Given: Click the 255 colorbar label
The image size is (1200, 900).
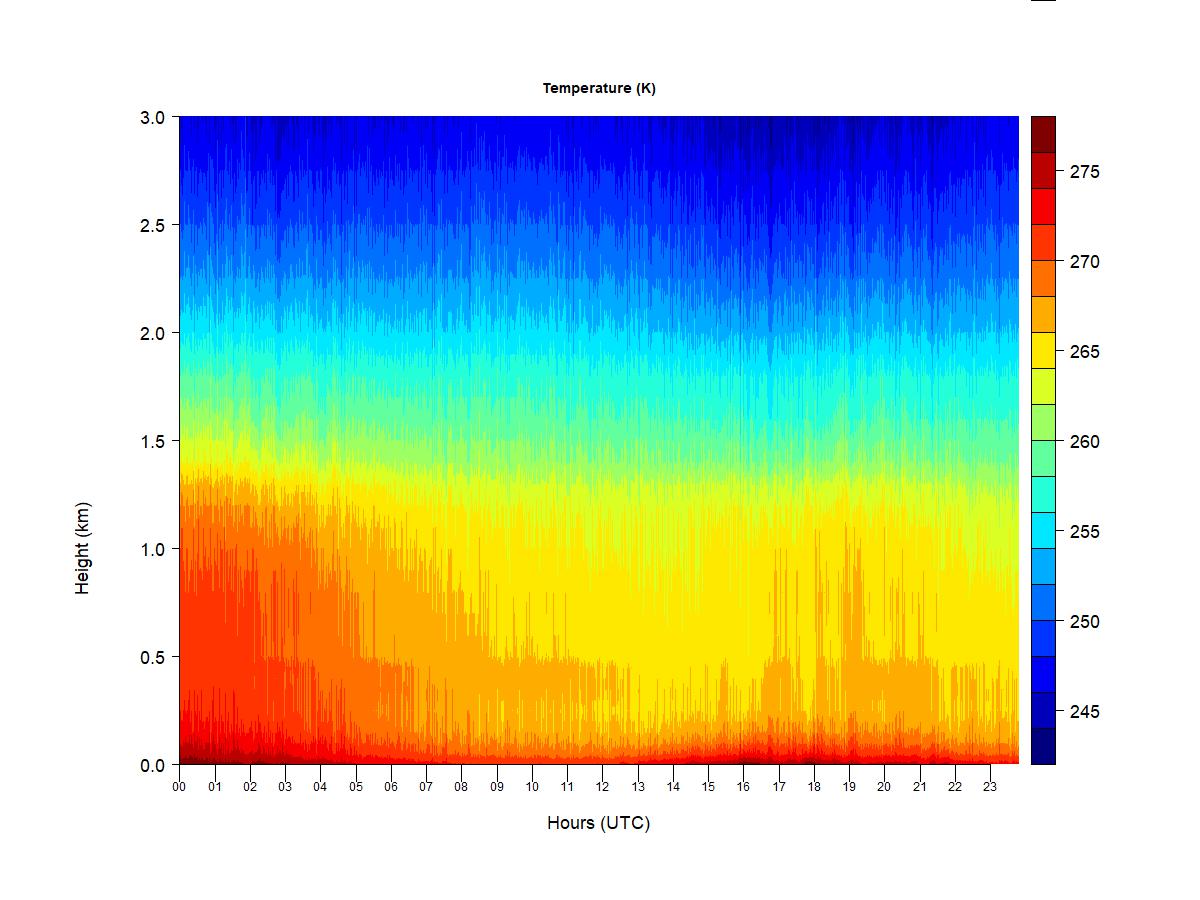Looking at the screenshot, I should click(1084, 532).
